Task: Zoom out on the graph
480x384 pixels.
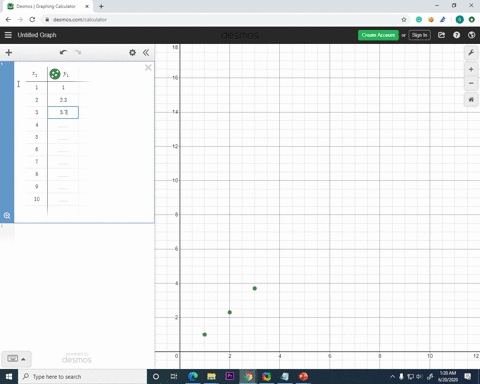Action: (471, 83)
